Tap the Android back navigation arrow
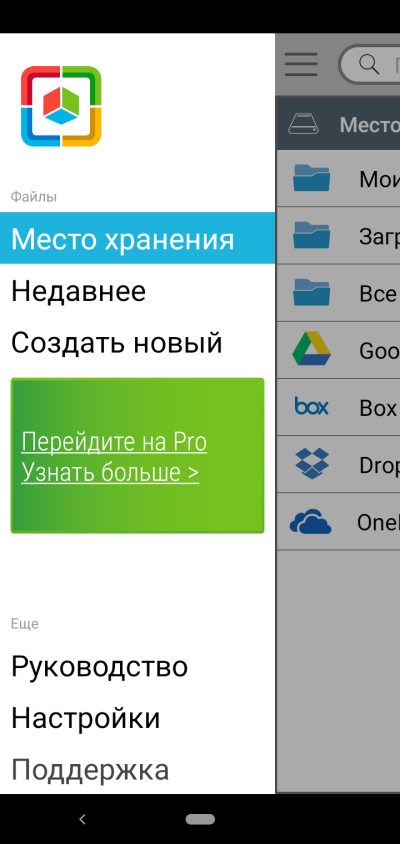The image size is (400, 844). [x=82, y=819]
